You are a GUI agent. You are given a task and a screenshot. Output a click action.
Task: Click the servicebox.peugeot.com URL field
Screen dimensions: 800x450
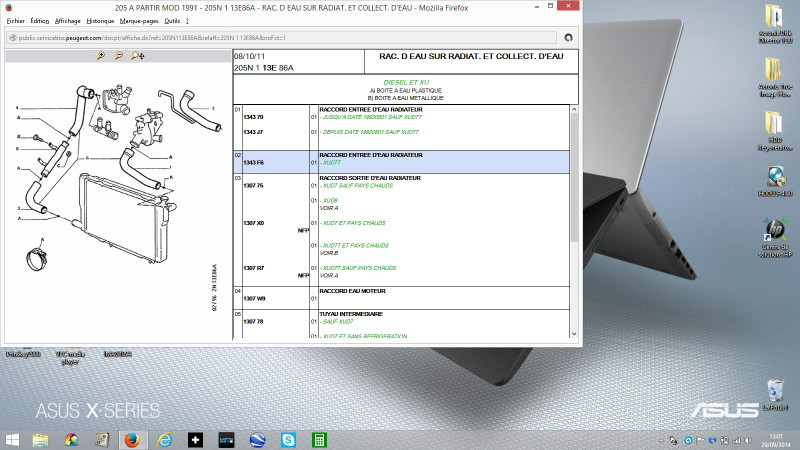pos(282,38)
